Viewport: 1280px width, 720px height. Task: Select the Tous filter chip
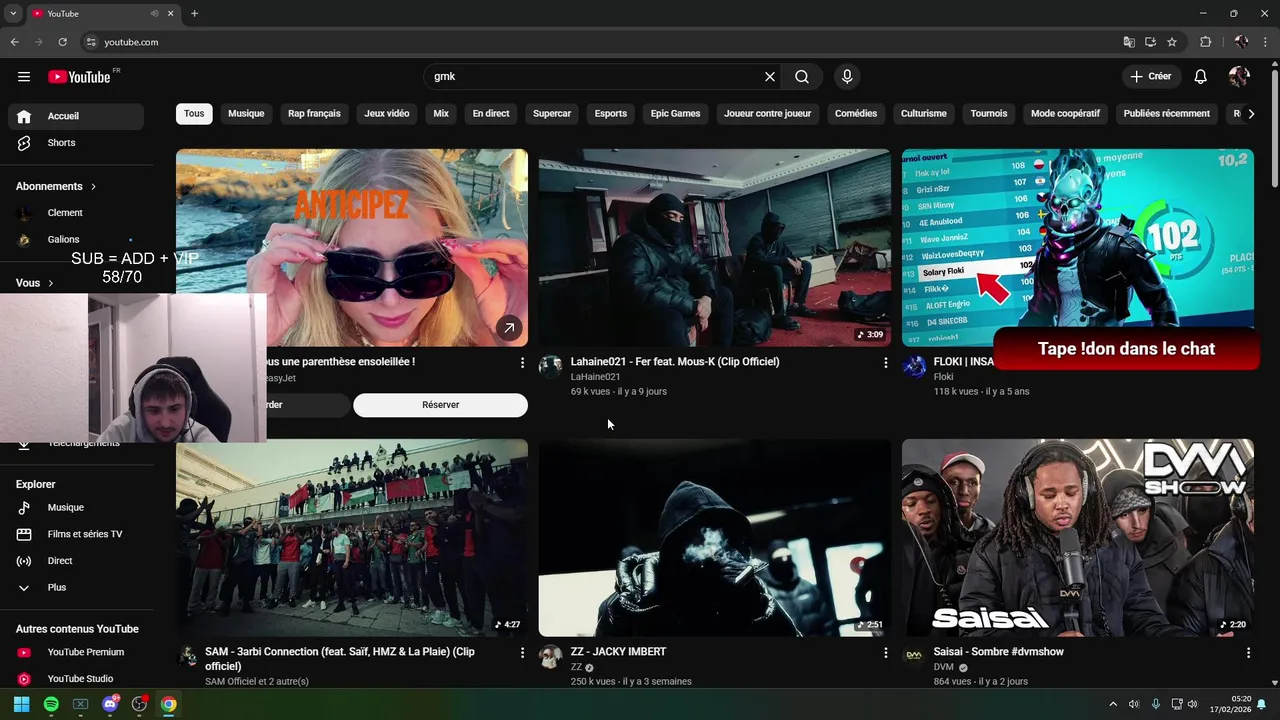click(194, 114)
